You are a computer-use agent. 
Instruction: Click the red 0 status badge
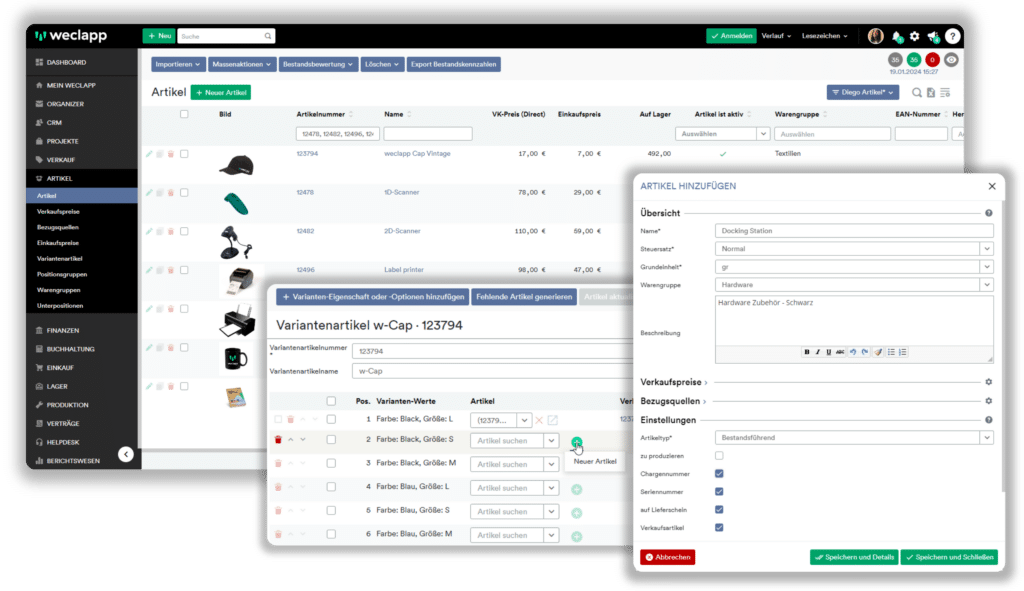(932, 59)
